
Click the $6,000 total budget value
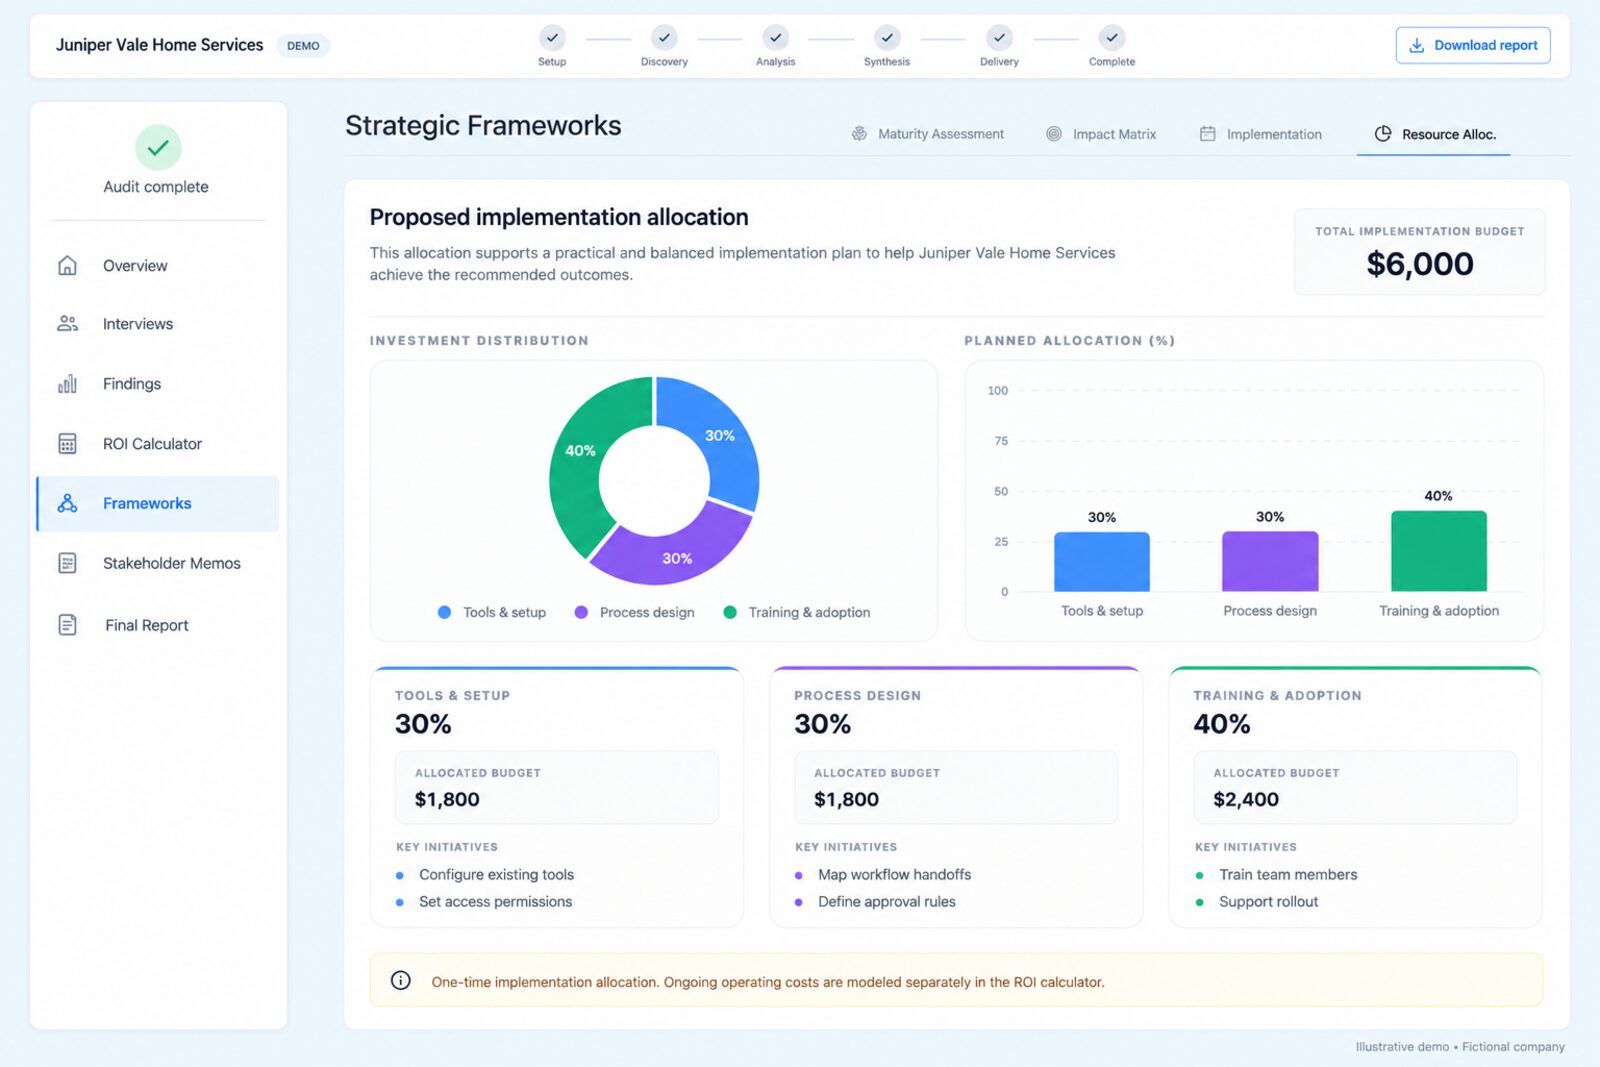click(x=1419, y=264)
